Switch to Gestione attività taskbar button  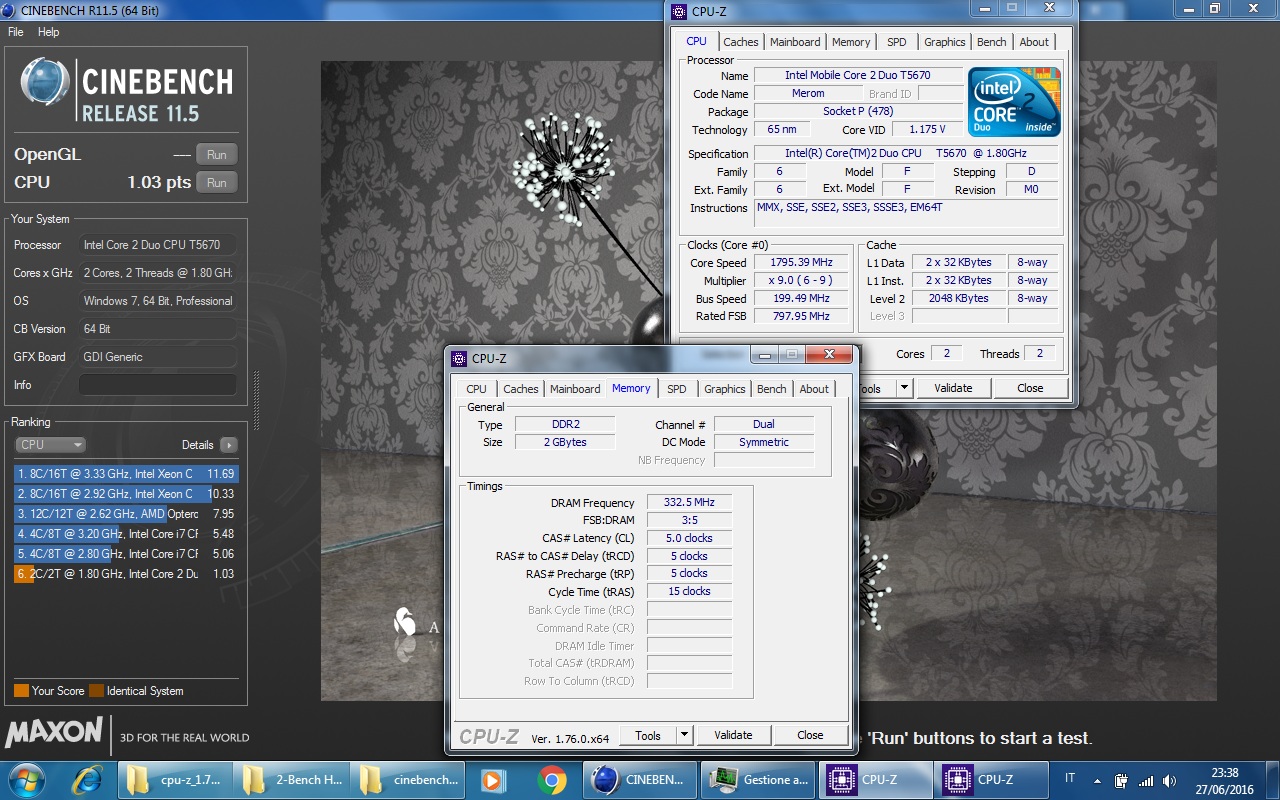click(x=760, y=780)
